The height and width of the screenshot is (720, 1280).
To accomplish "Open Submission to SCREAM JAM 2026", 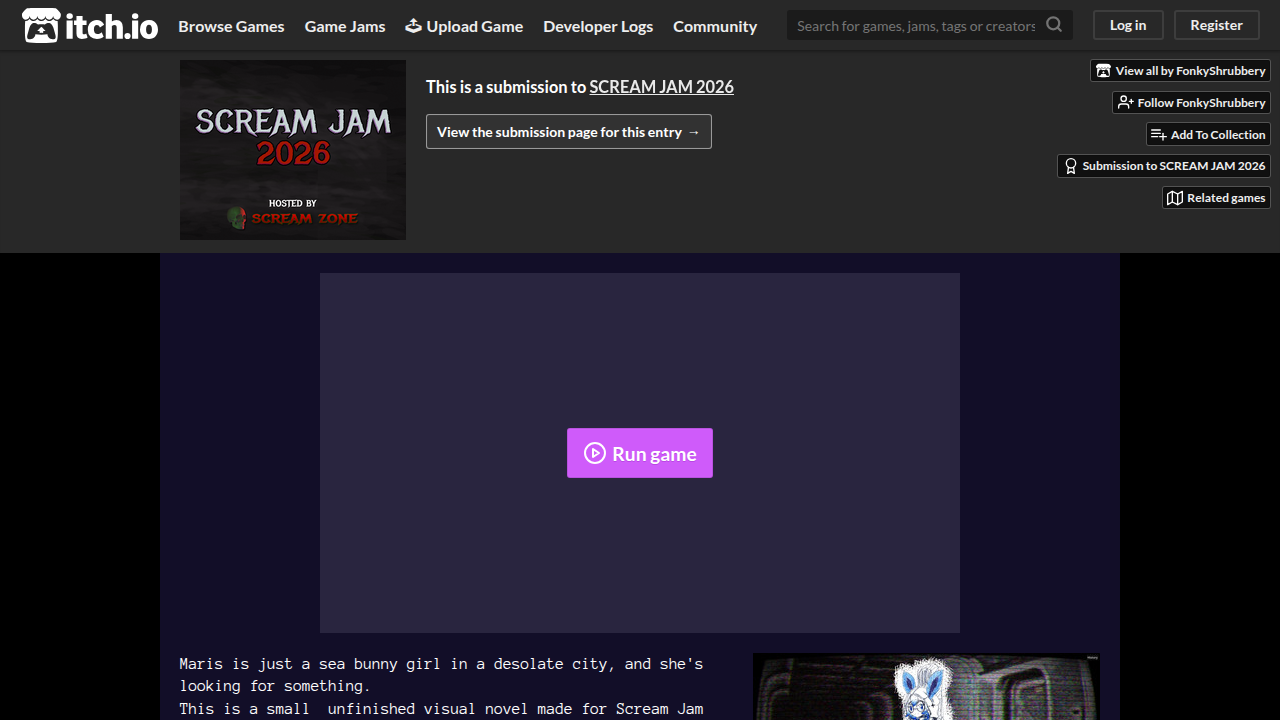I will [x=1164, y=166].
